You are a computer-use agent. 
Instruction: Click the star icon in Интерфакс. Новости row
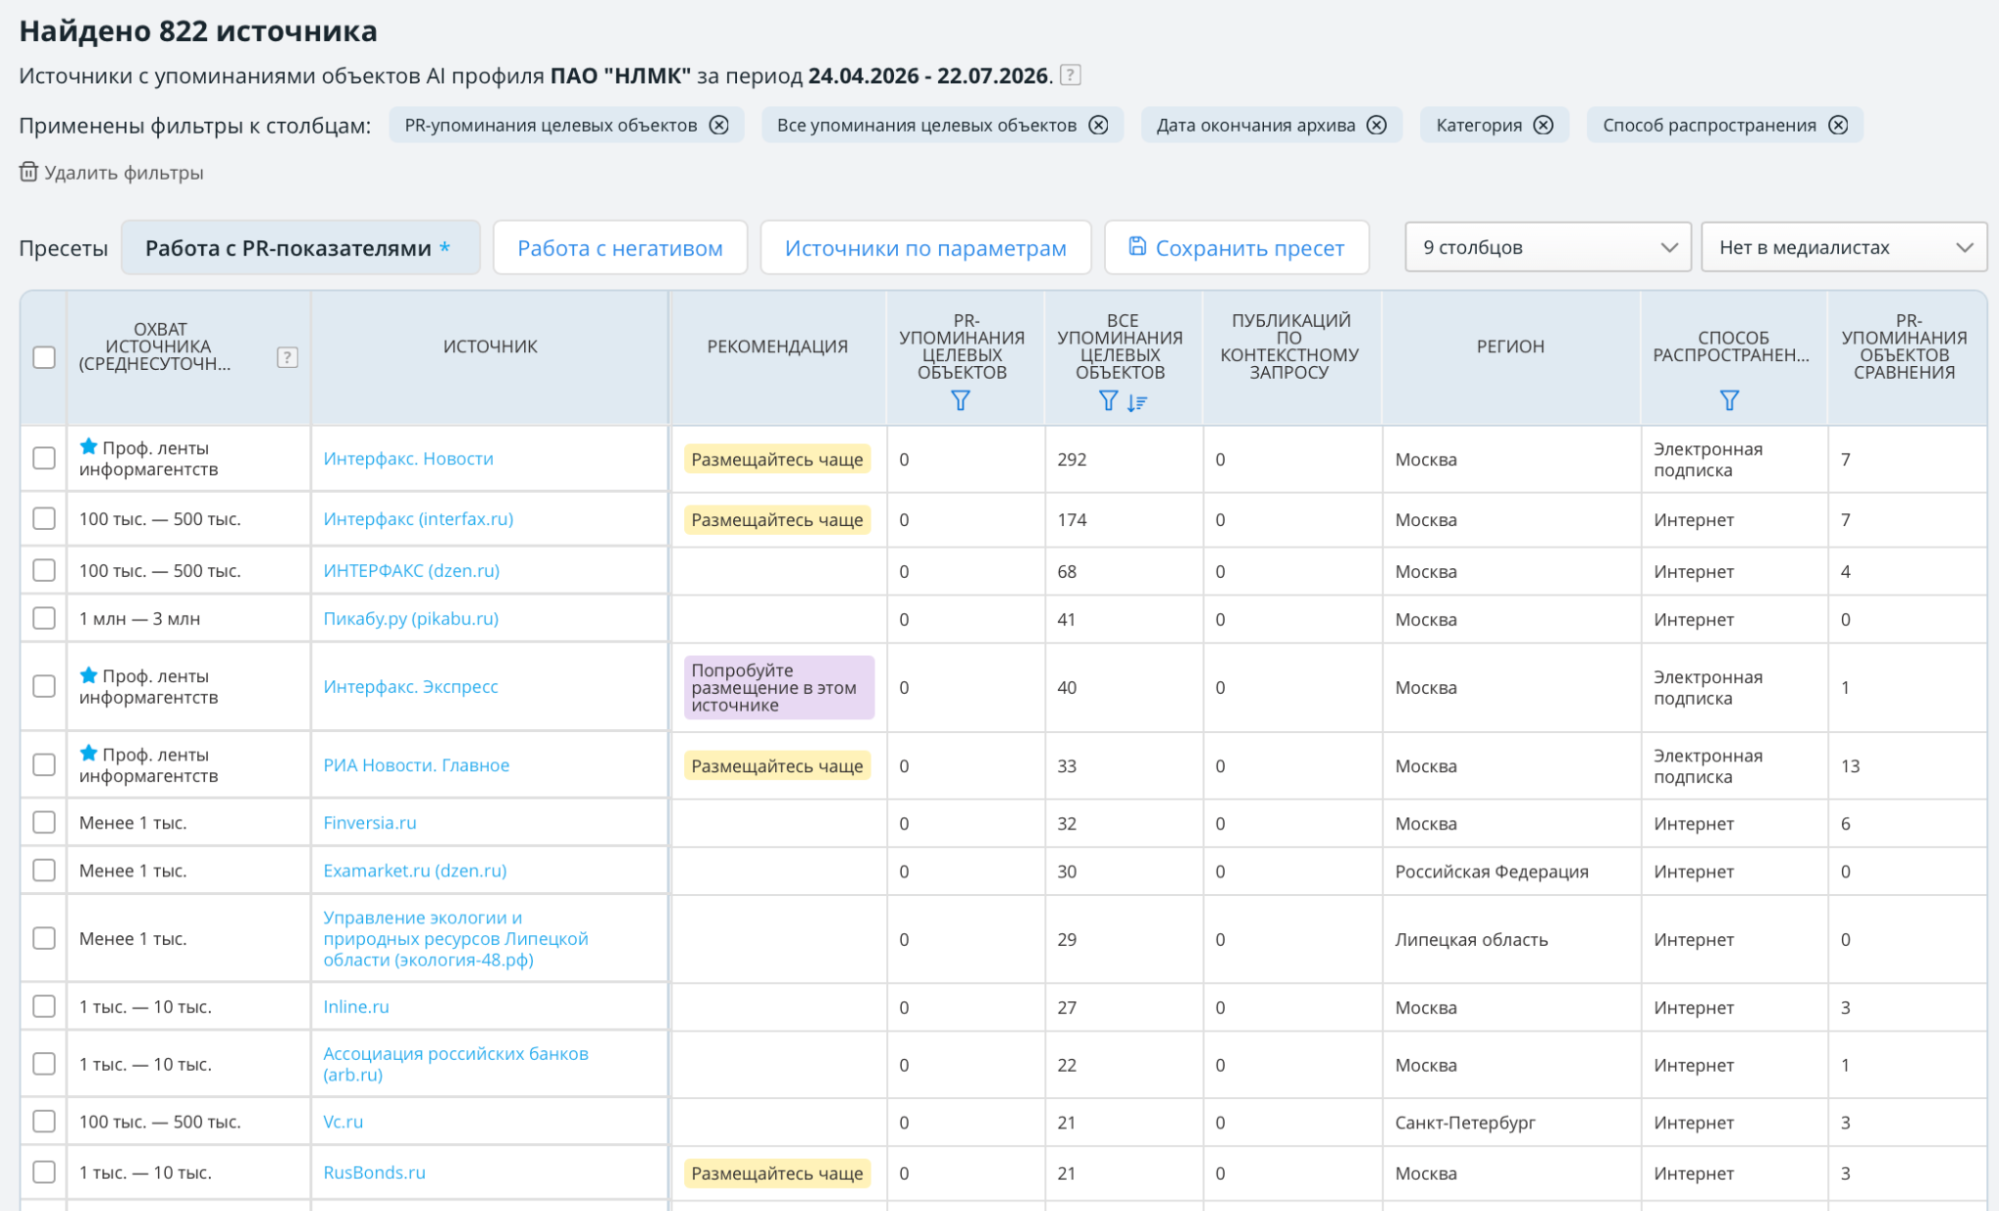point(89,447)
